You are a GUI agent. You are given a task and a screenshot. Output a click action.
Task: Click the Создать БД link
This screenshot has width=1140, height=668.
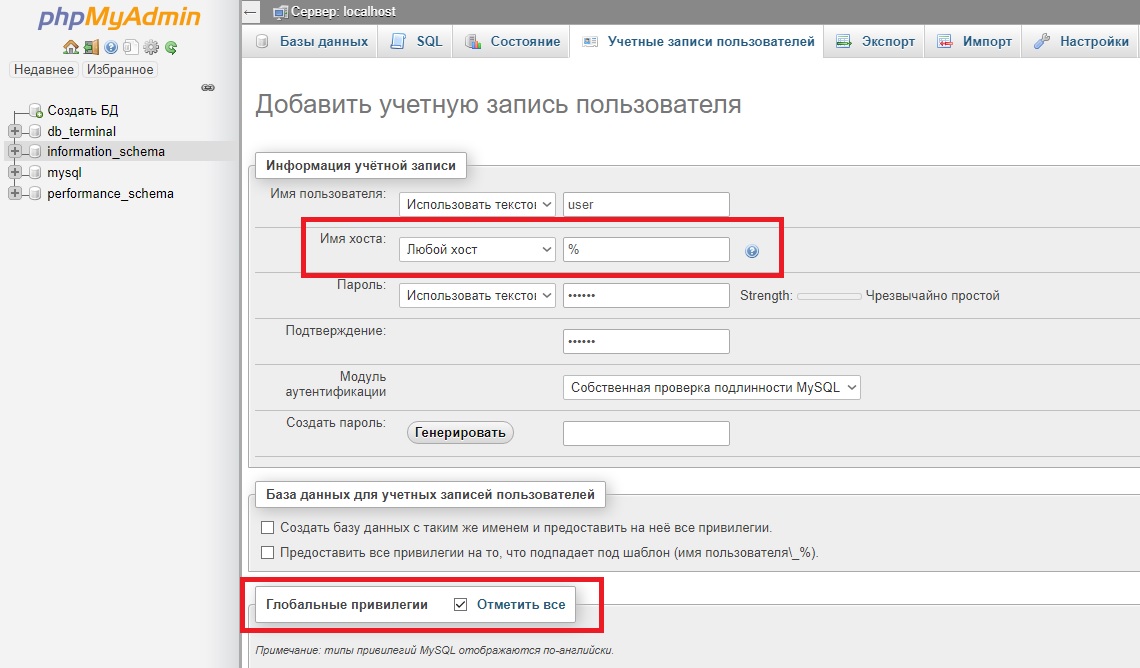[x=83, y=110]
